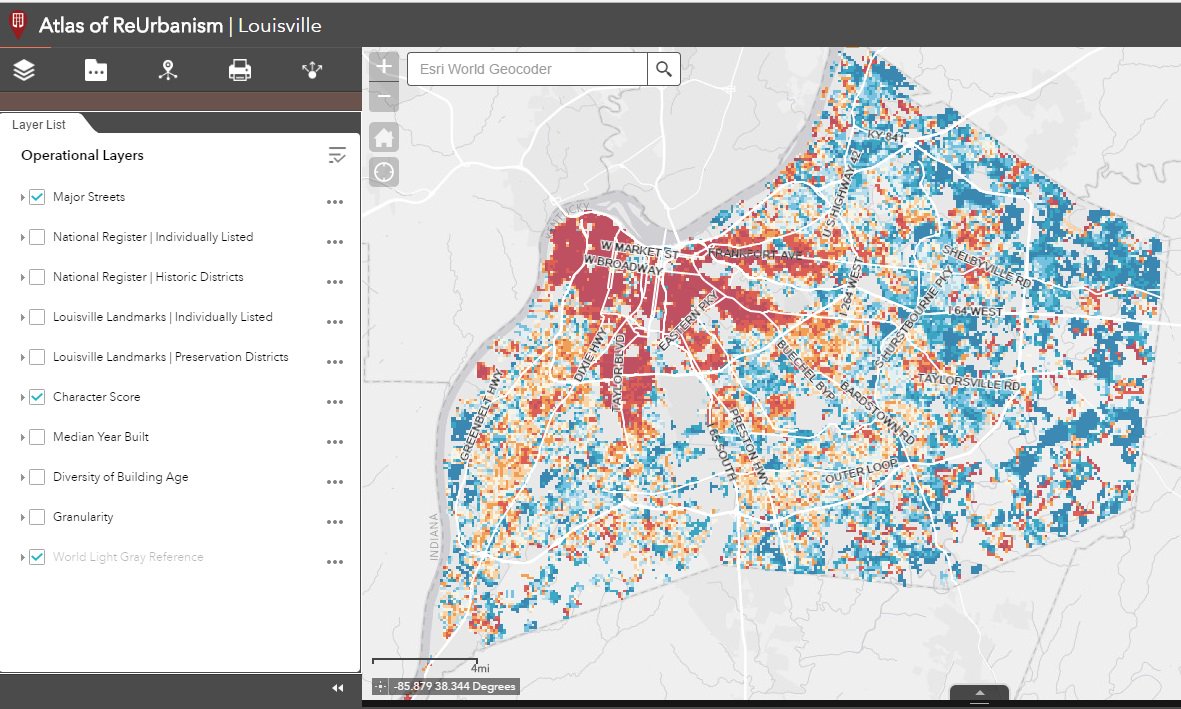Click the Print tool icon

[x=239, y=70]
